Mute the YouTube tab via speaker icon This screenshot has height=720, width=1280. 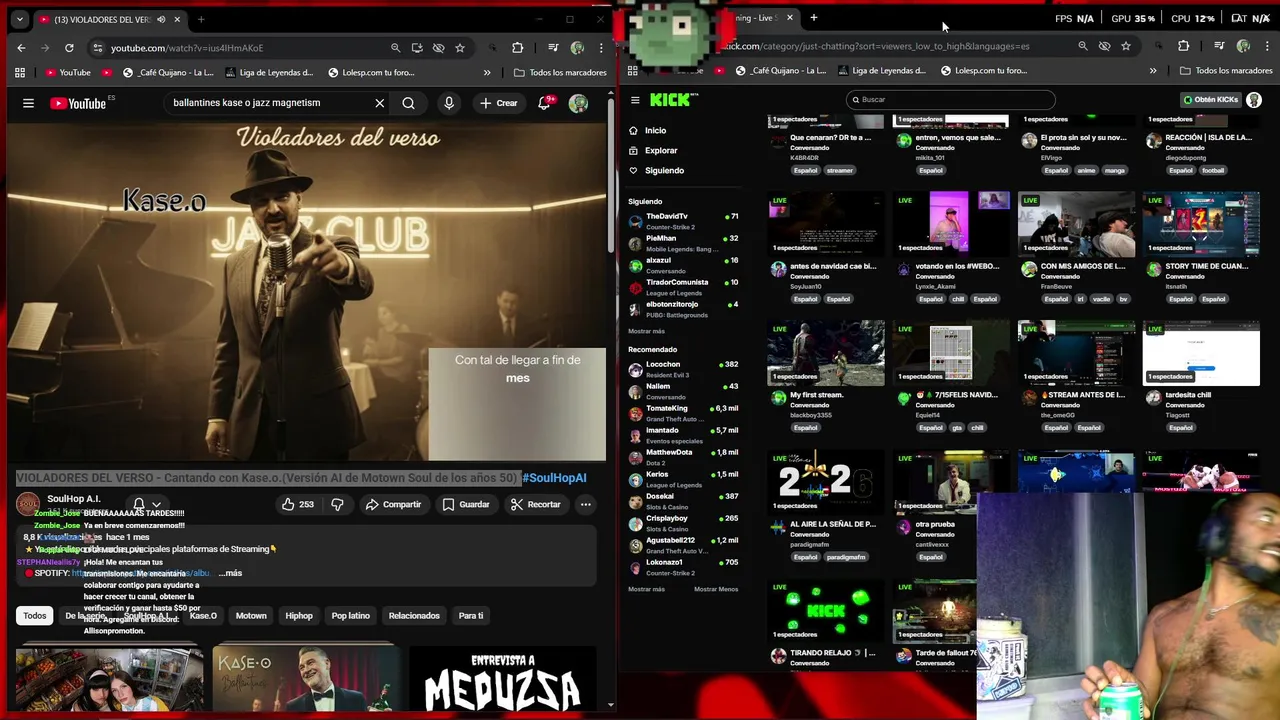click(x=161, y=19)
